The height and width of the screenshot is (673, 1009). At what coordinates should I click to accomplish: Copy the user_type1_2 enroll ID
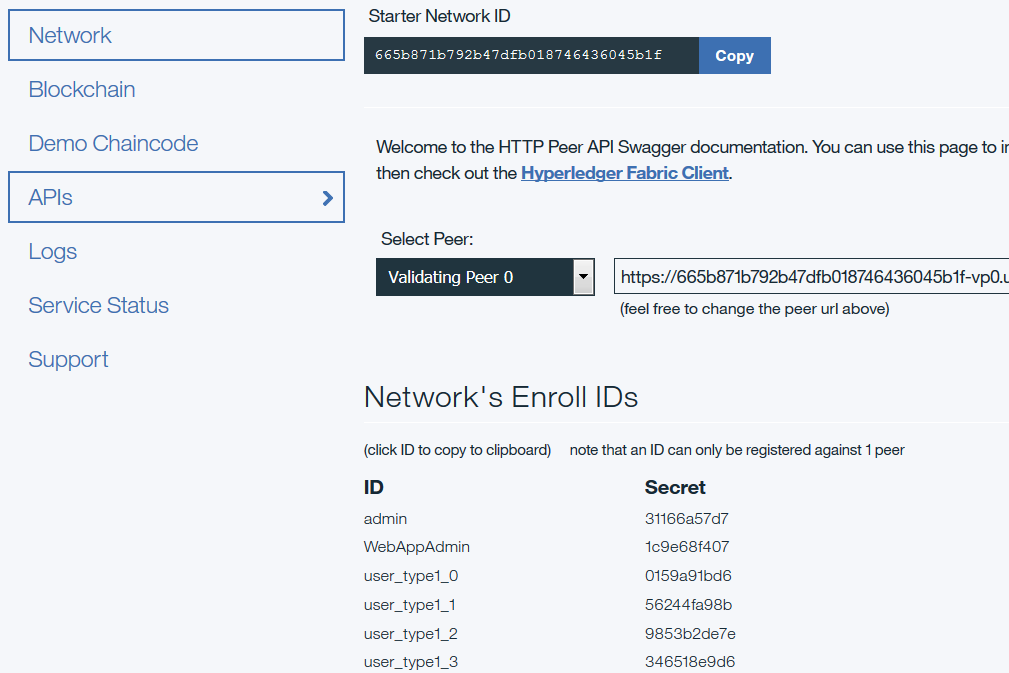(x=411, y=632)
